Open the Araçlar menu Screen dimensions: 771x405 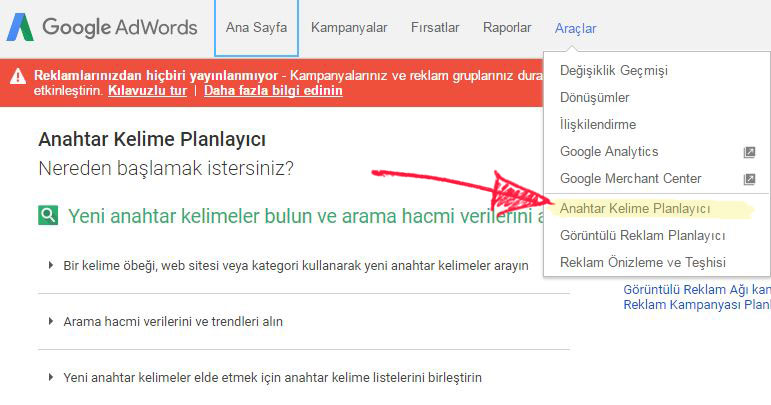click(x=575, y=29)
